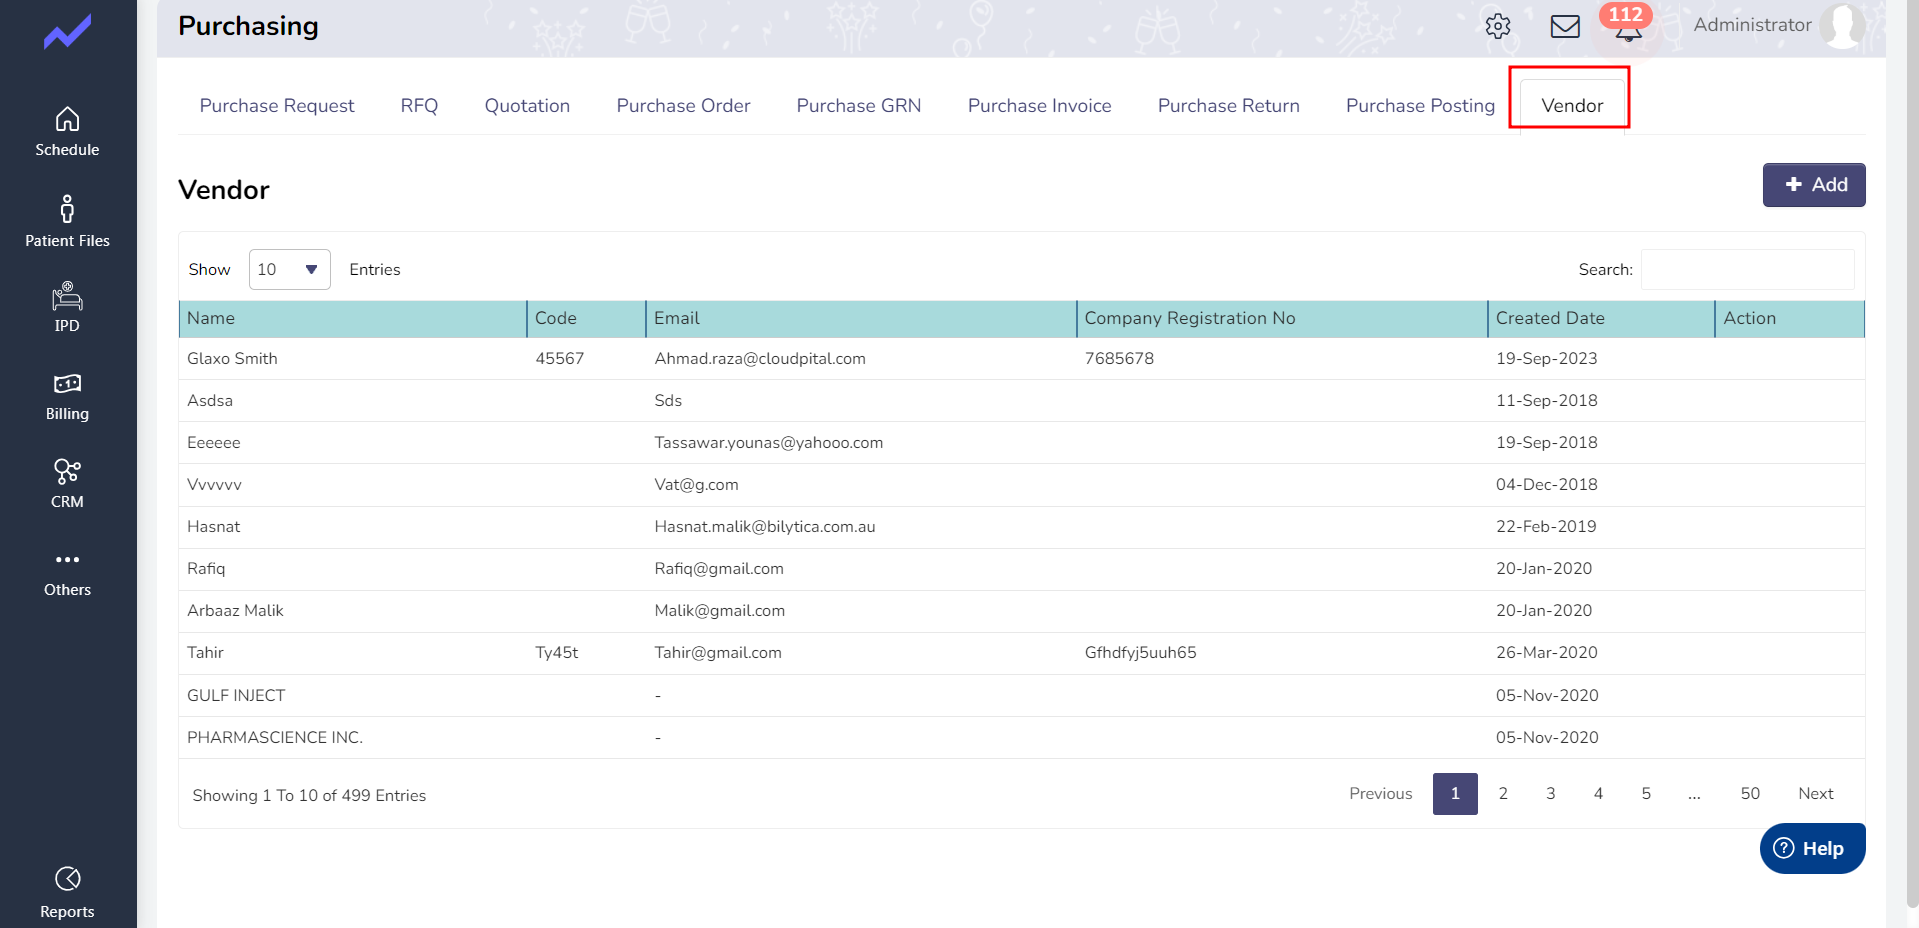Sort by Email column header
The height and width of the screenshot is (928, 1919).
pyautogui.click(x=861, y=319)
